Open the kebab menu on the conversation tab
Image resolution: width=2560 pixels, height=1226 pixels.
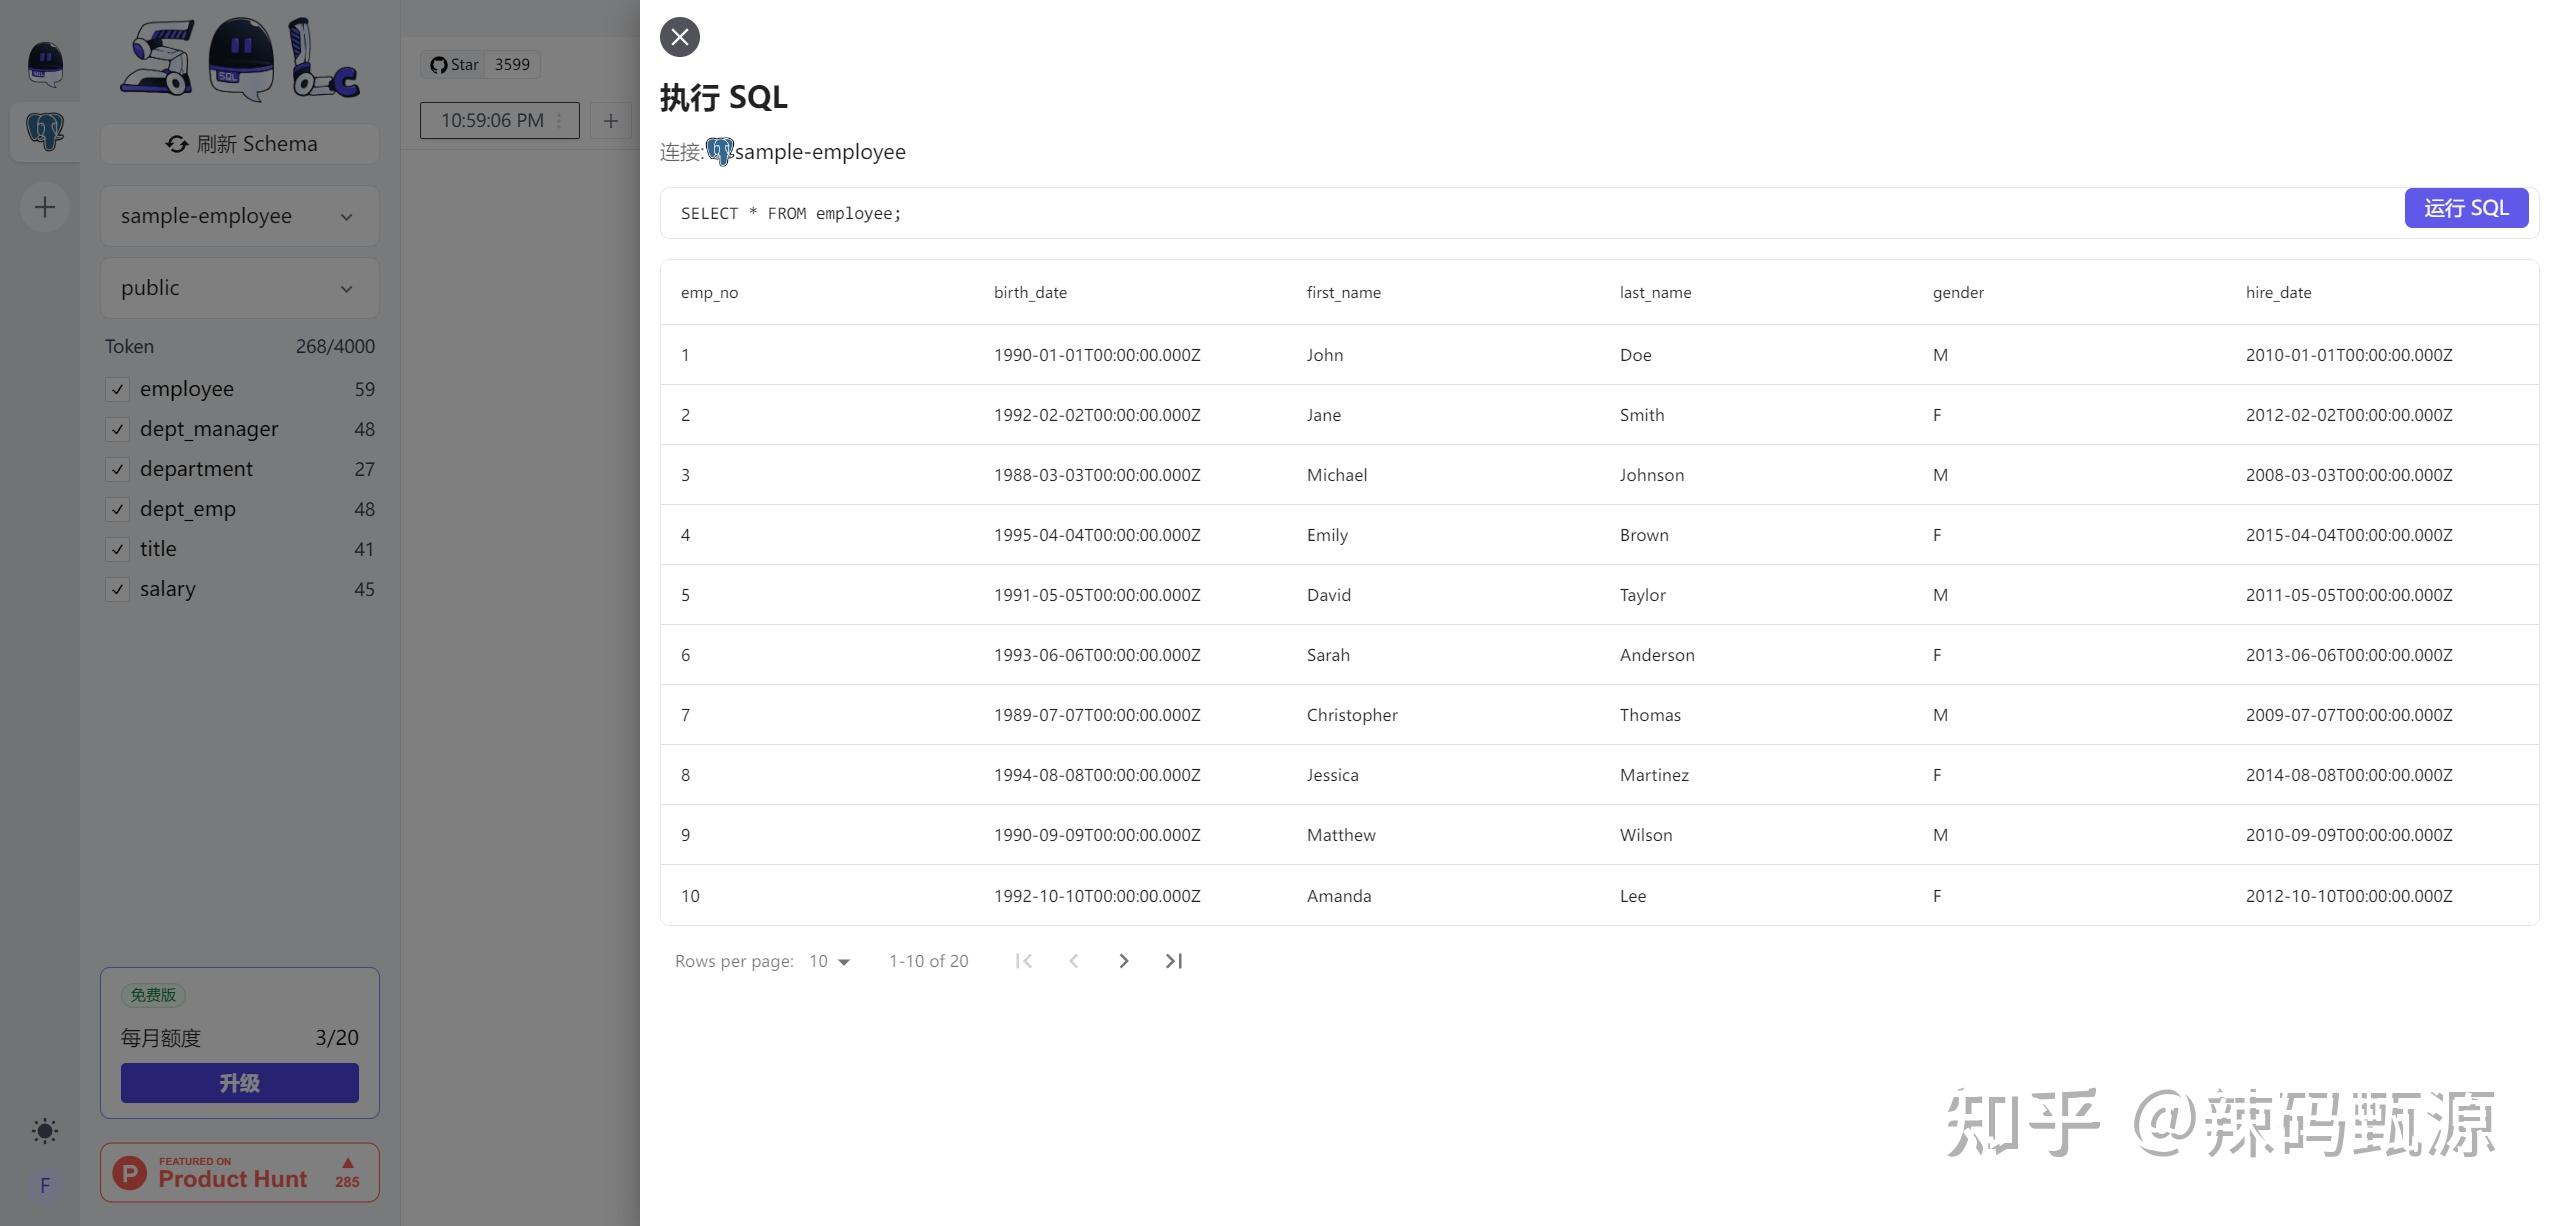pos(557,120)
